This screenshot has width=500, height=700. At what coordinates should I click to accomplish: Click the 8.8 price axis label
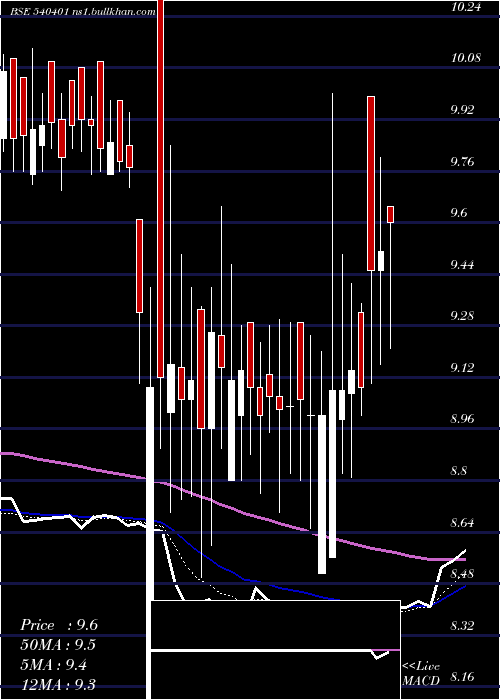(458, 471)
